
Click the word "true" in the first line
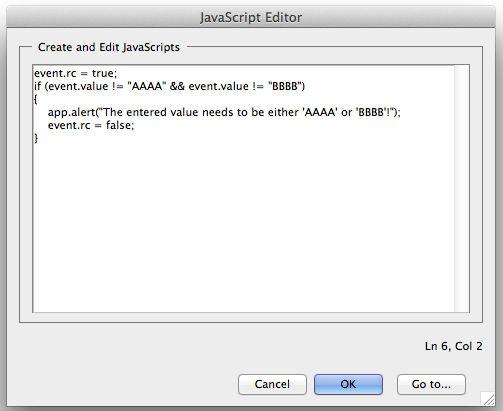pyautogui.click(x=103, y=73)
